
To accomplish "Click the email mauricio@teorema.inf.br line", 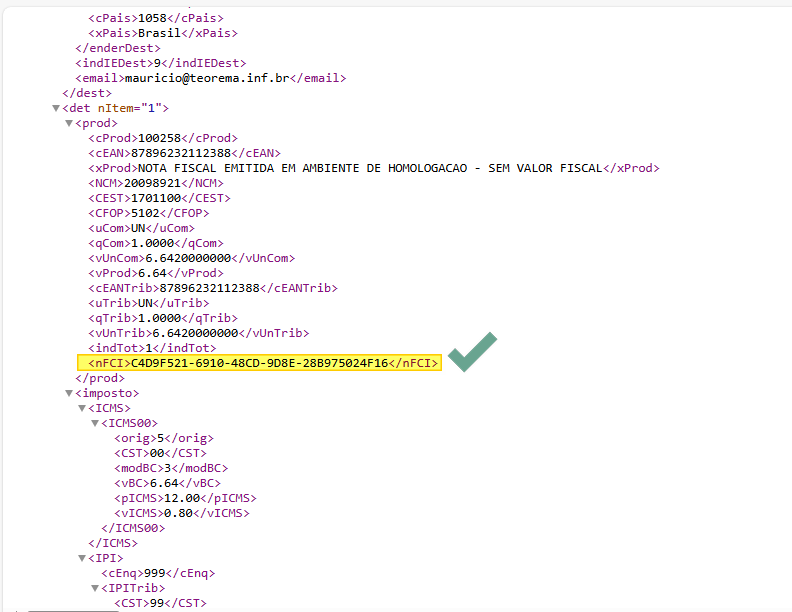I will 211,78.
